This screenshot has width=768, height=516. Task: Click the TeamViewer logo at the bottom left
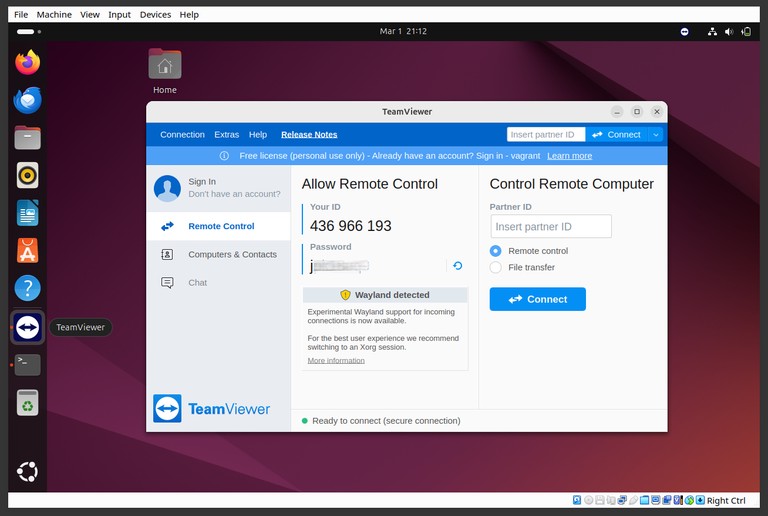point(212,409)
